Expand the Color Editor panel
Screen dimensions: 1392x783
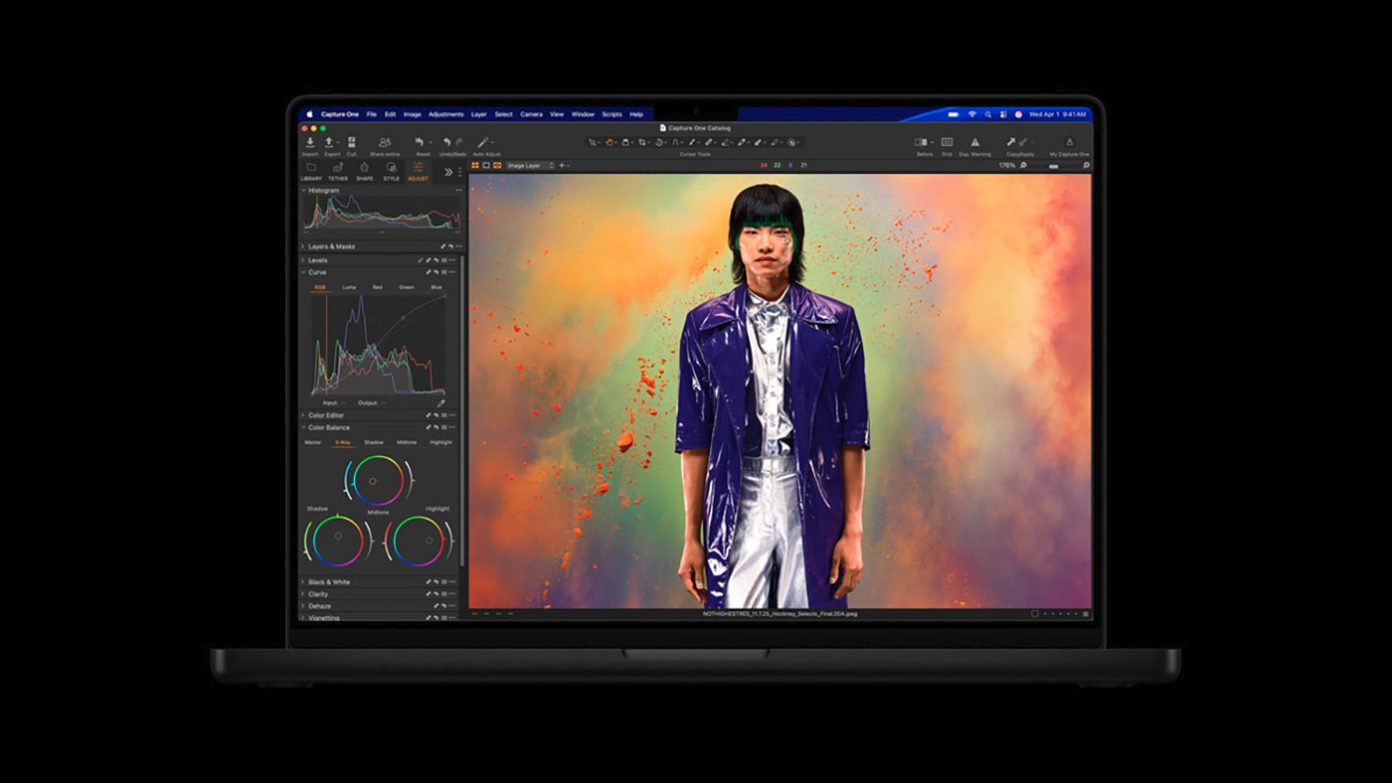[x=326, y=415]
